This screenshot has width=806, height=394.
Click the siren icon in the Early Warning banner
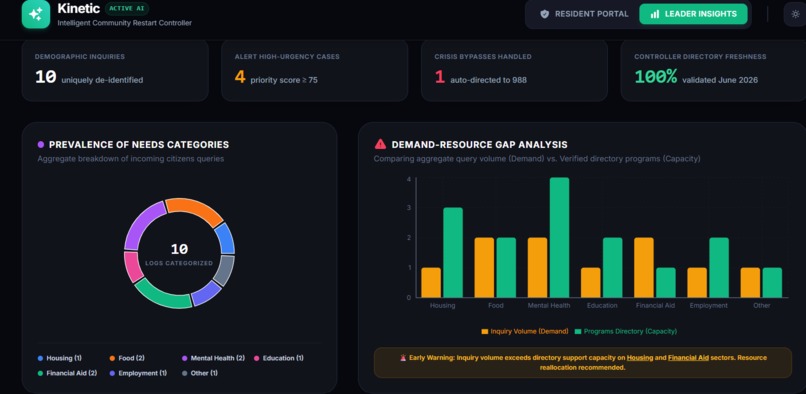click(403, 357)
